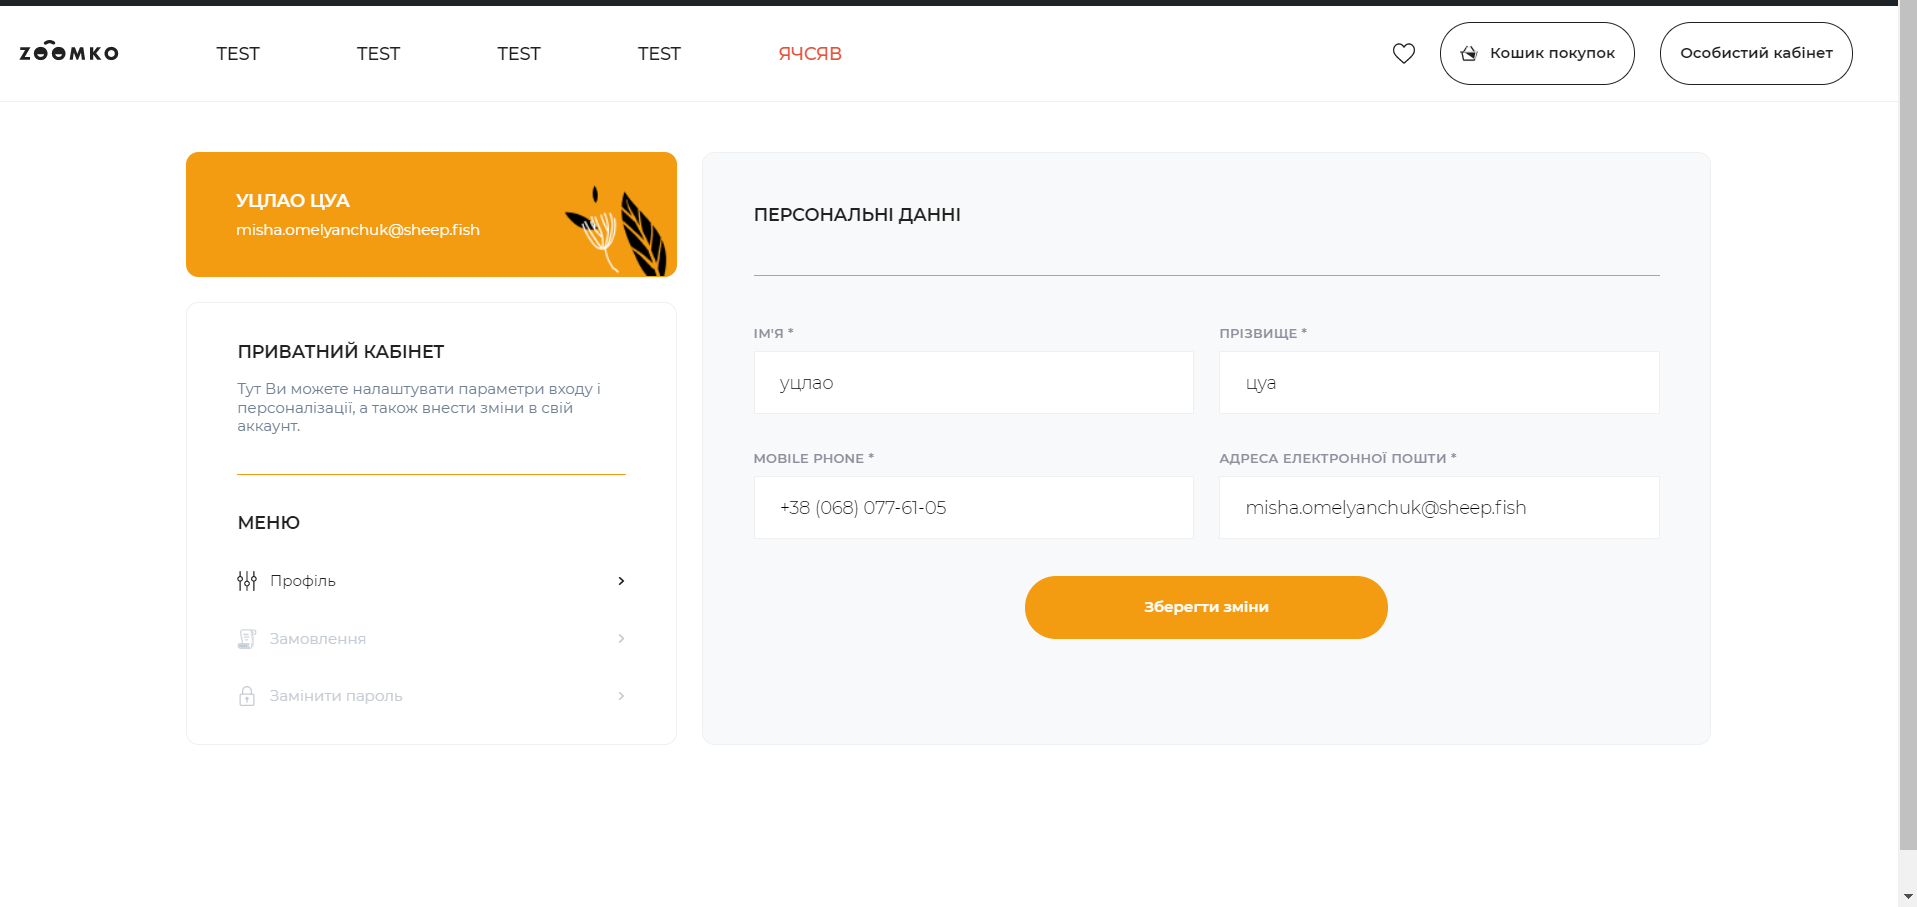Click the page scroll down arrow
Image resolution: width=1917 pixels, height=907 pixels.
1908,897
